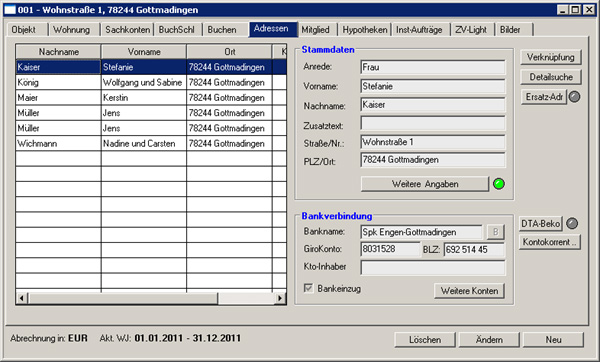This screenshot has width=600, height=362.
Task: Click the Ändern button
Action: 489,340
